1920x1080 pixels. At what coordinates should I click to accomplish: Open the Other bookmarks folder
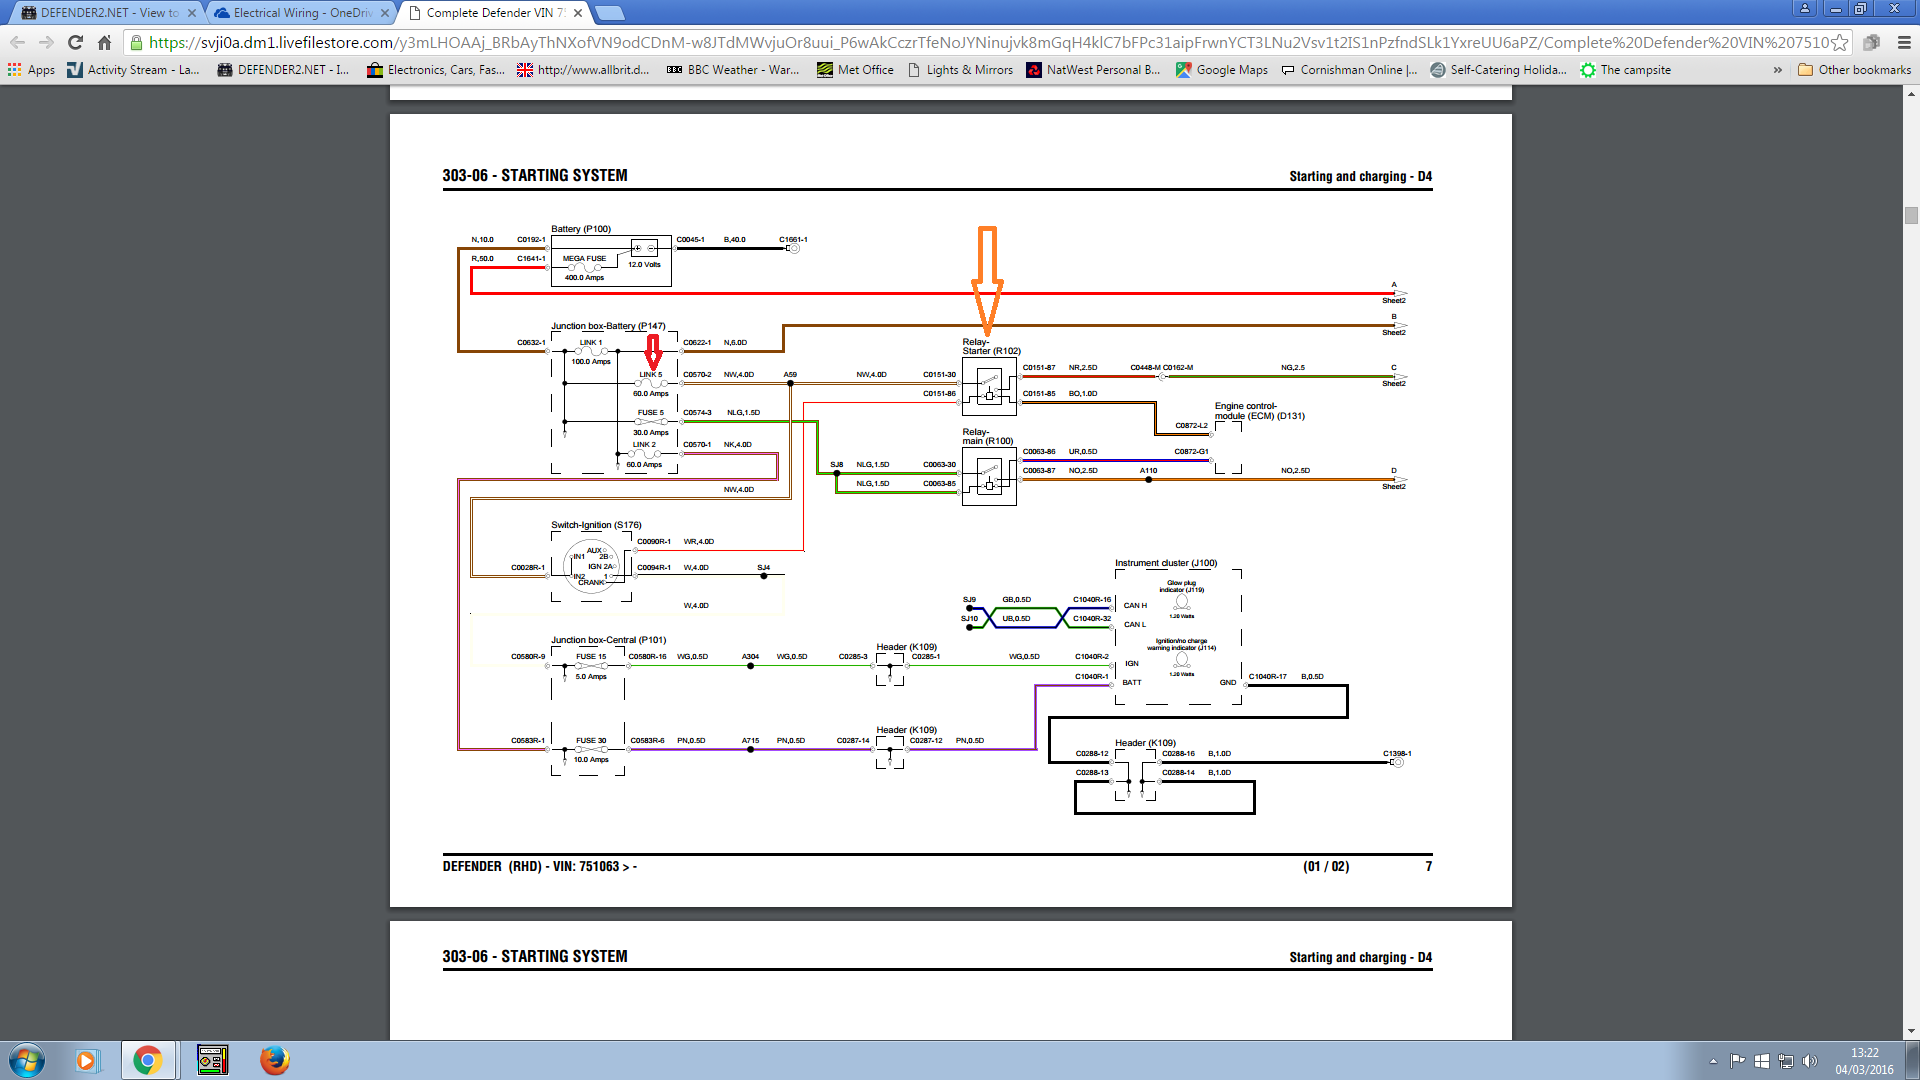click(1854, 70)
